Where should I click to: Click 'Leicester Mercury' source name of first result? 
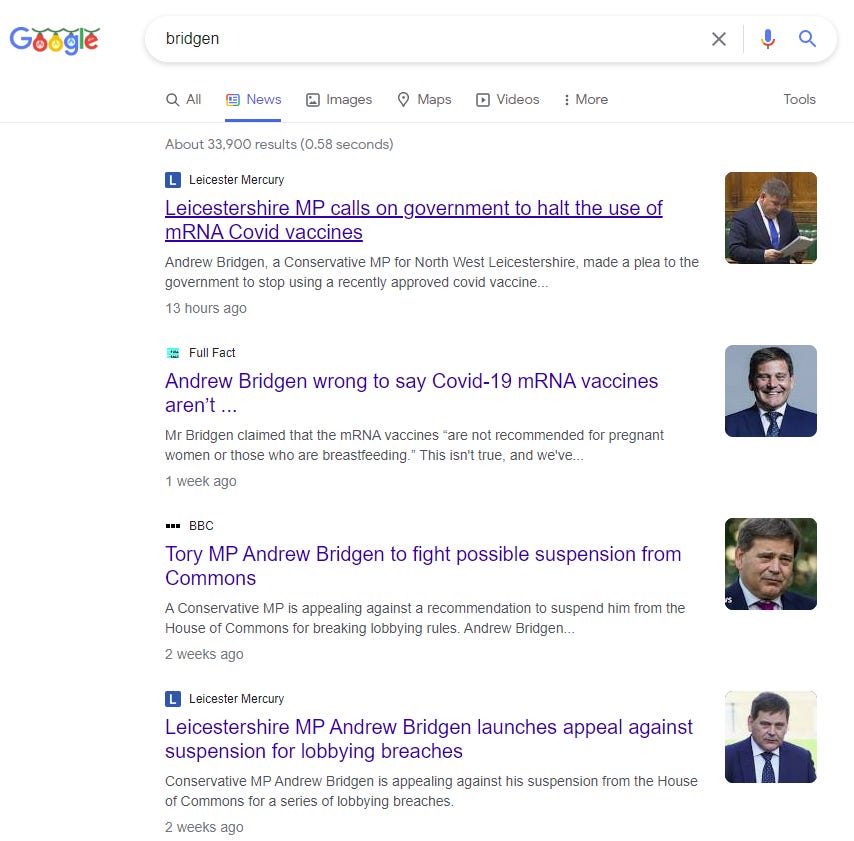point(236,180)
